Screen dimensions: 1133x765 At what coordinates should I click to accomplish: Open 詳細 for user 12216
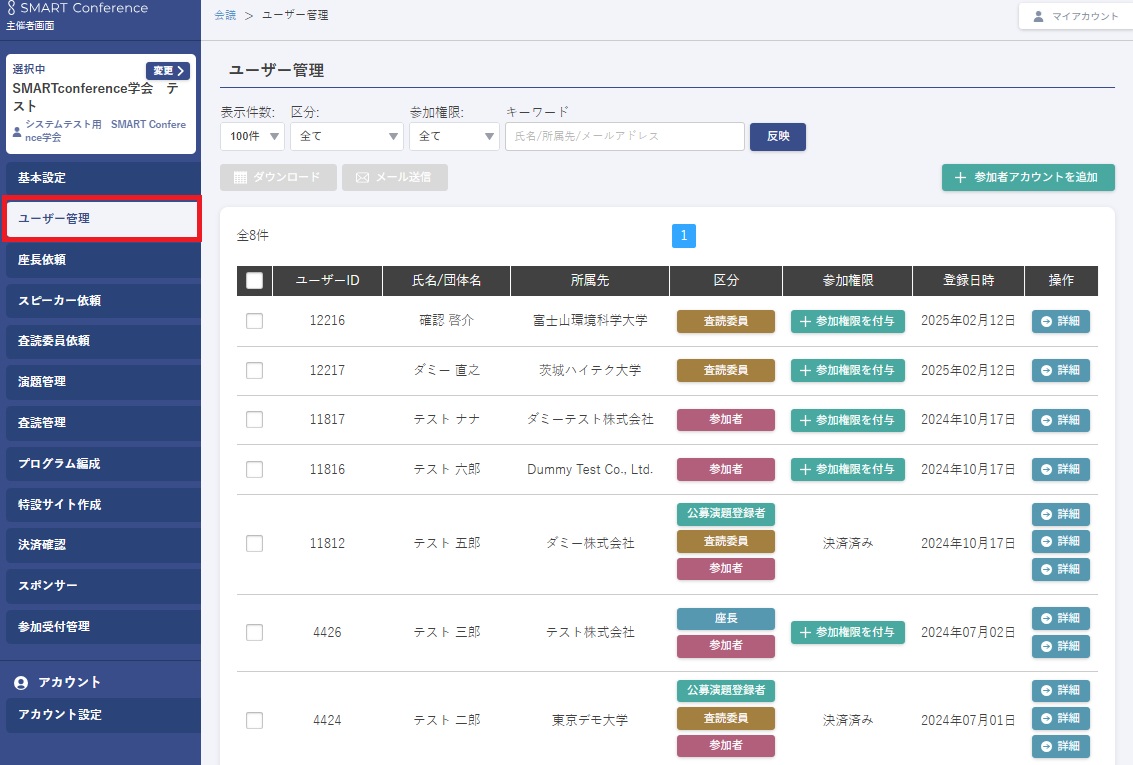tap(1061, 321)
